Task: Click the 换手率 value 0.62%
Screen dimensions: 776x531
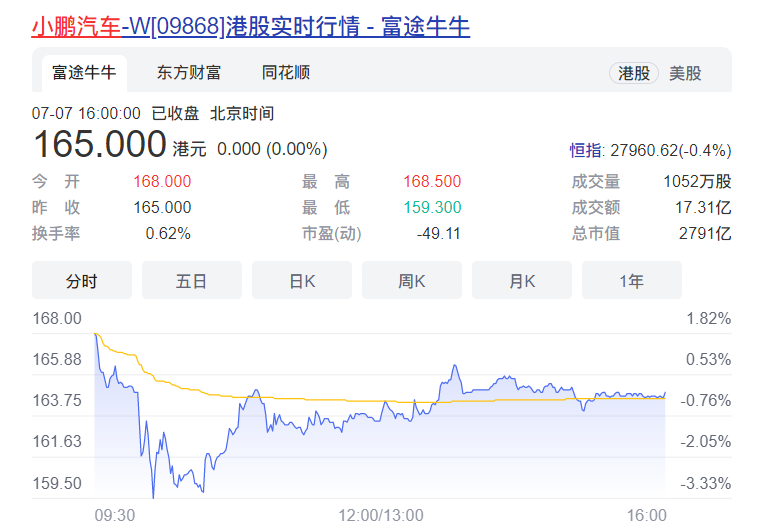Action: click(x=168, y=234)
